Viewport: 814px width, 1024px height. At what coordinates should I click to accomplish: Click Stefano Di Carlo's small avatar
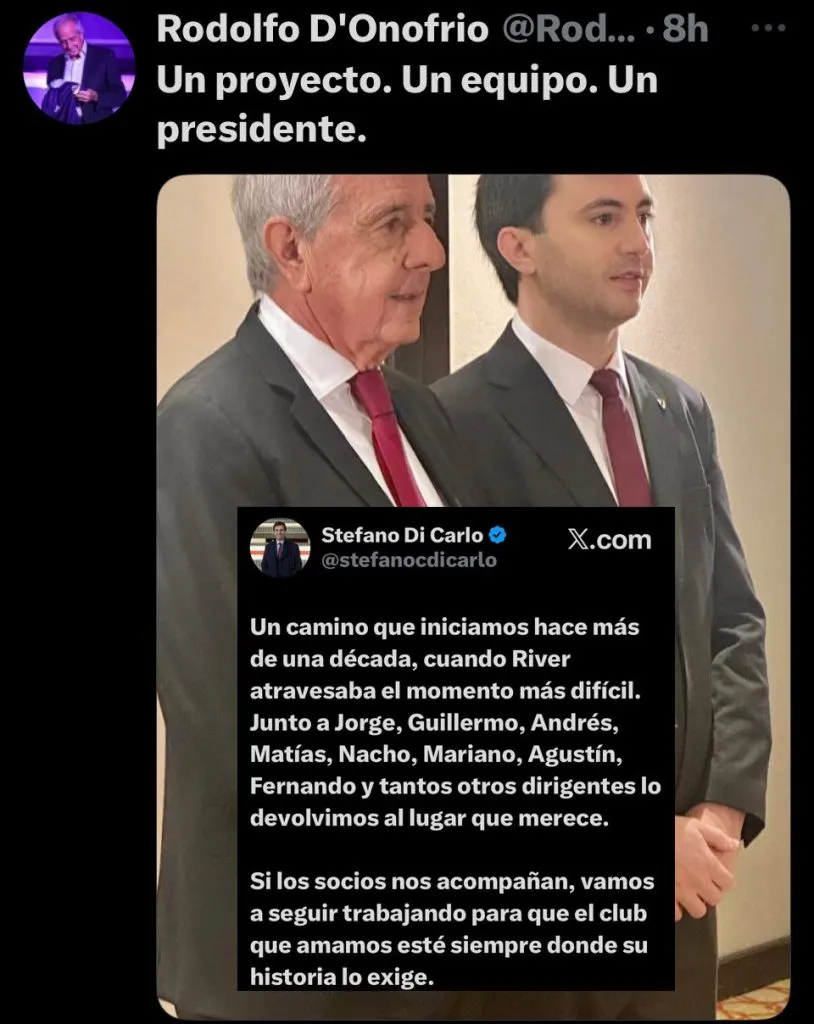[x=281, y=547]
